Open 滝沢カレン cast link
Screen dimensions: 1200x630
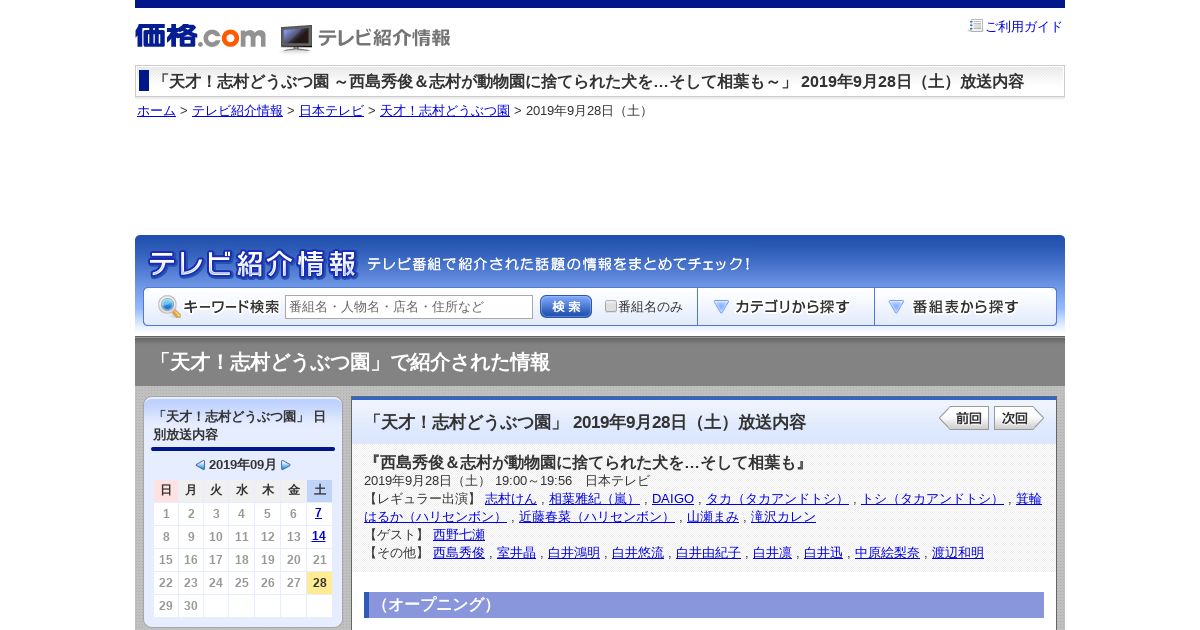coord(783,517)
